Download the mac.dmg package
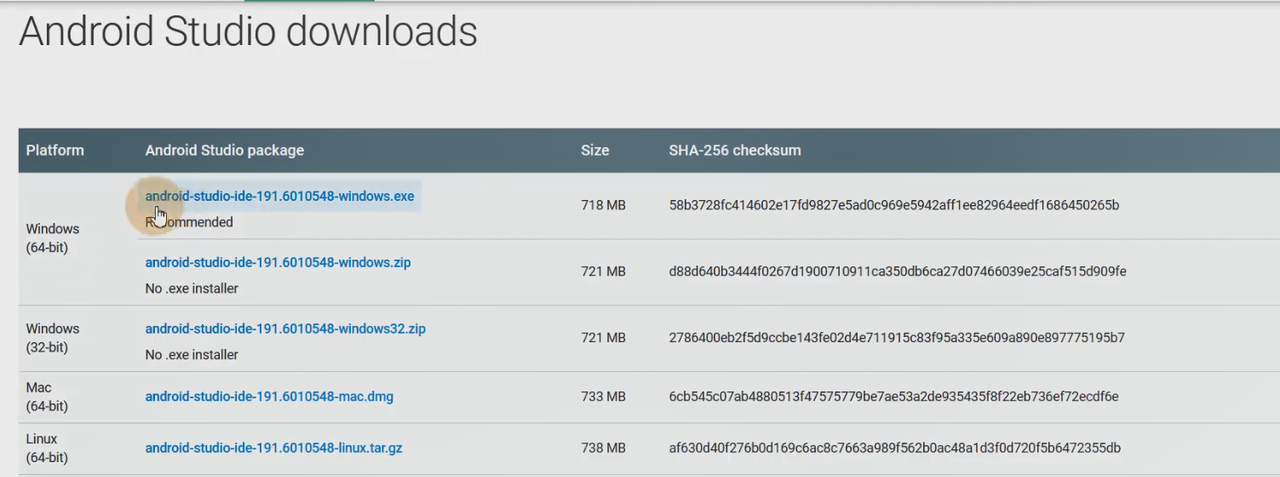The image size is (1280, 477). [269, 396]
